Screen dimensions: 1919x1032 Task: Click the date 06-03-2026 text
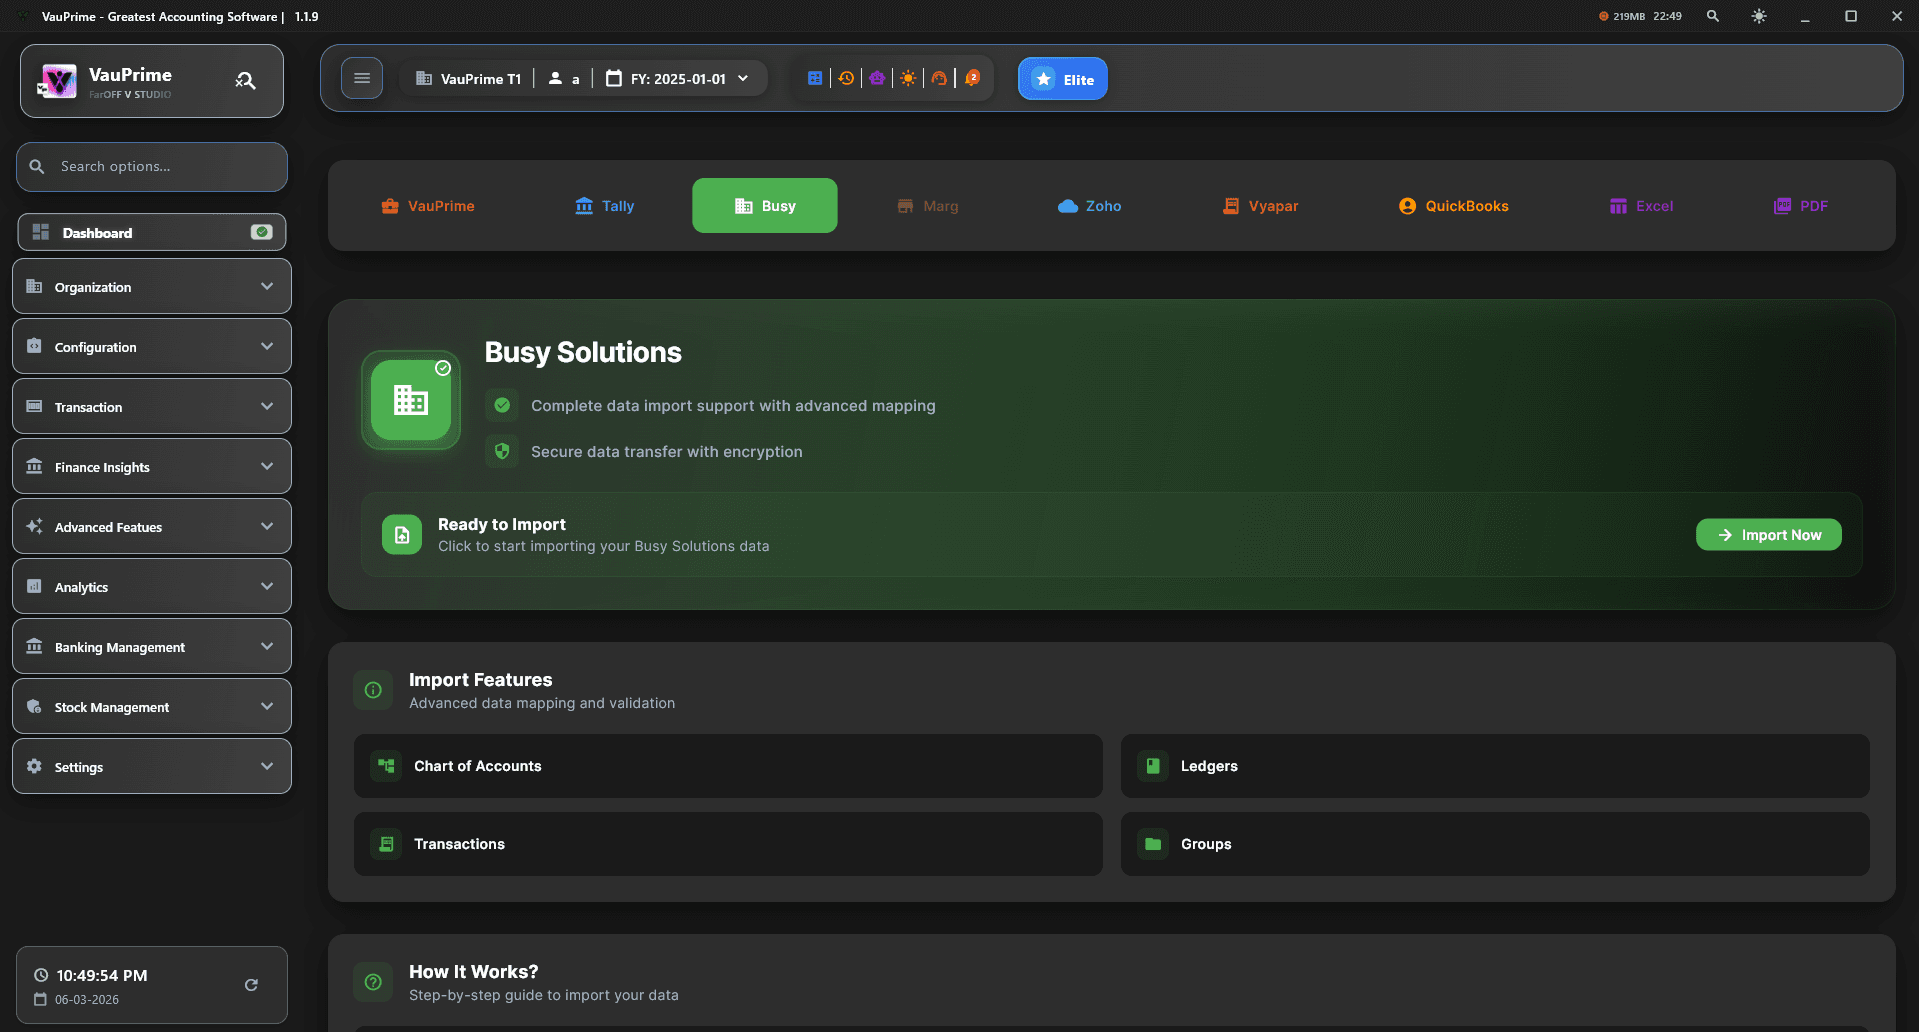click(x=87, y=1000)
